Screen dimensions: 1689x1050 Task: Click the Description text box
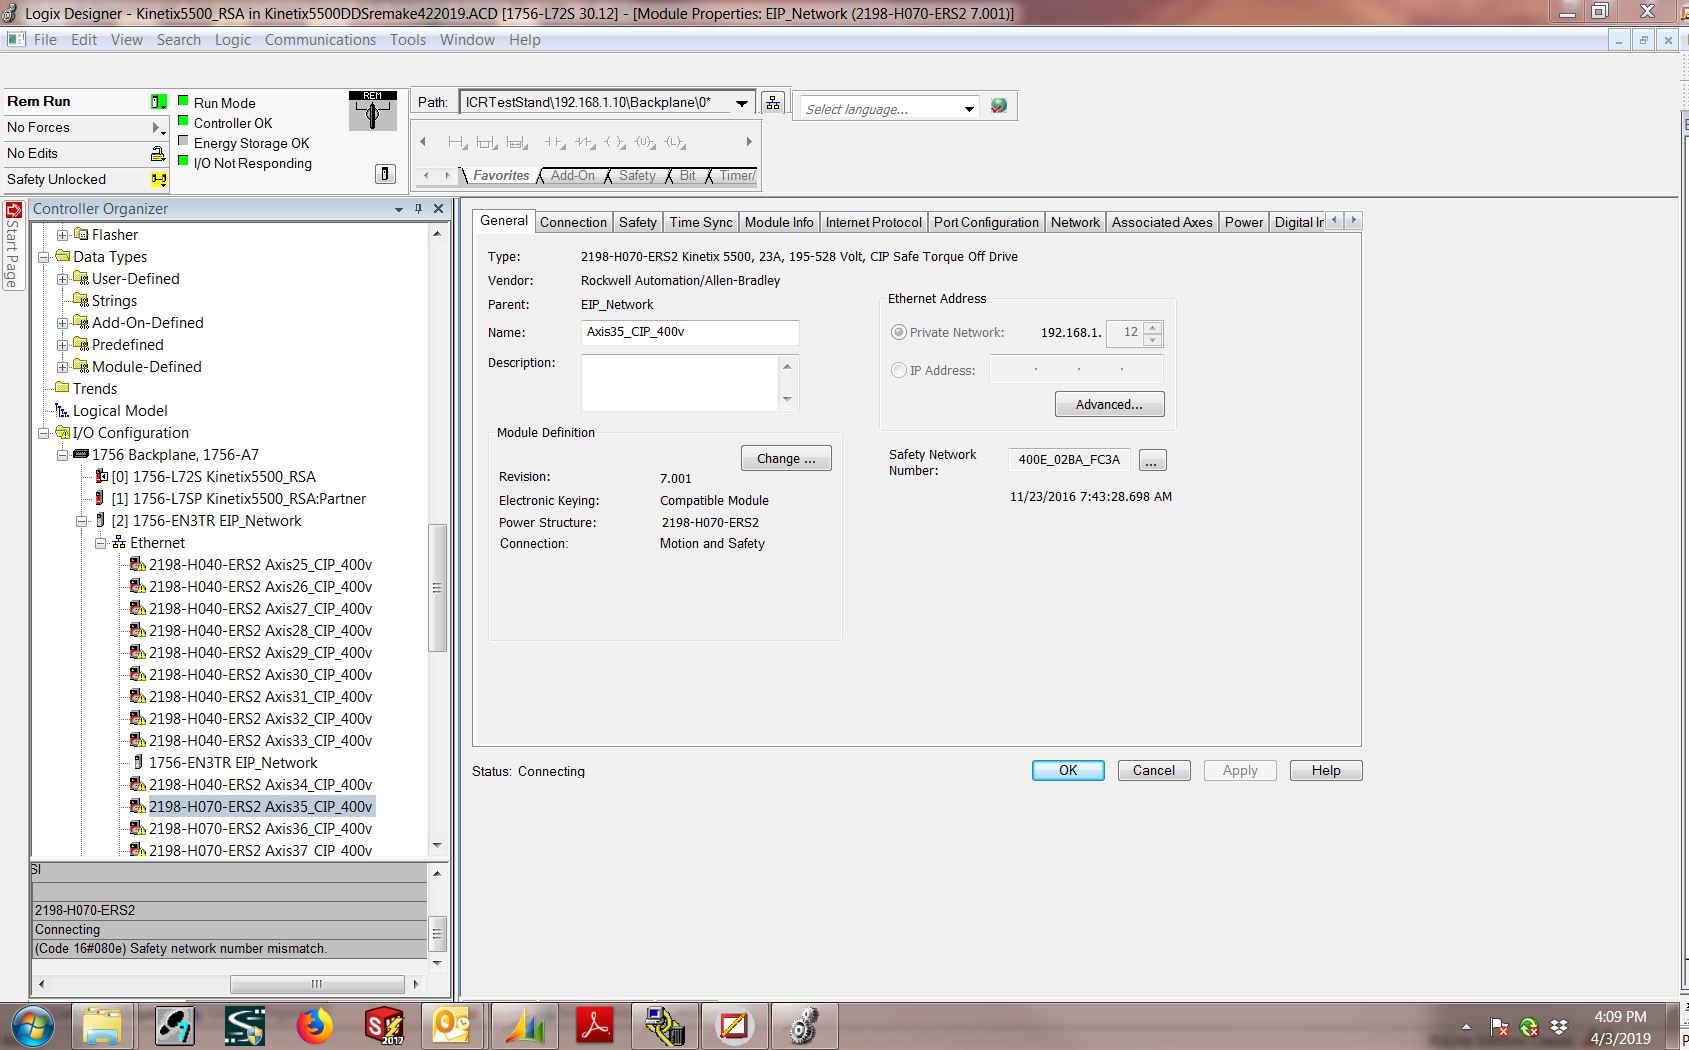click(680, 382)
